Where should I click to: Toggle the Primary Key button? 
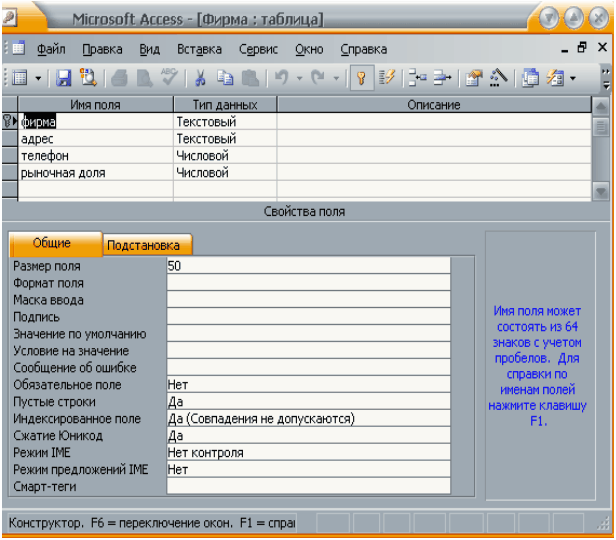(362, 77)
